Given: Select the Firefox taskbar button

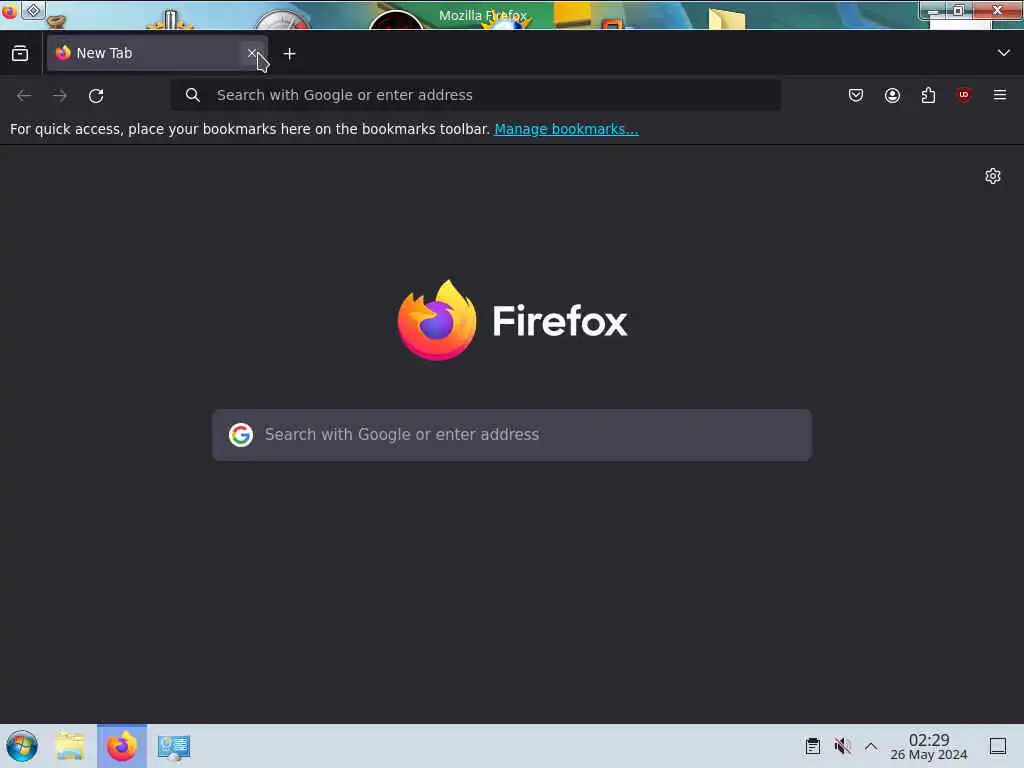Looking at the screenshot, I should (122, 746).
